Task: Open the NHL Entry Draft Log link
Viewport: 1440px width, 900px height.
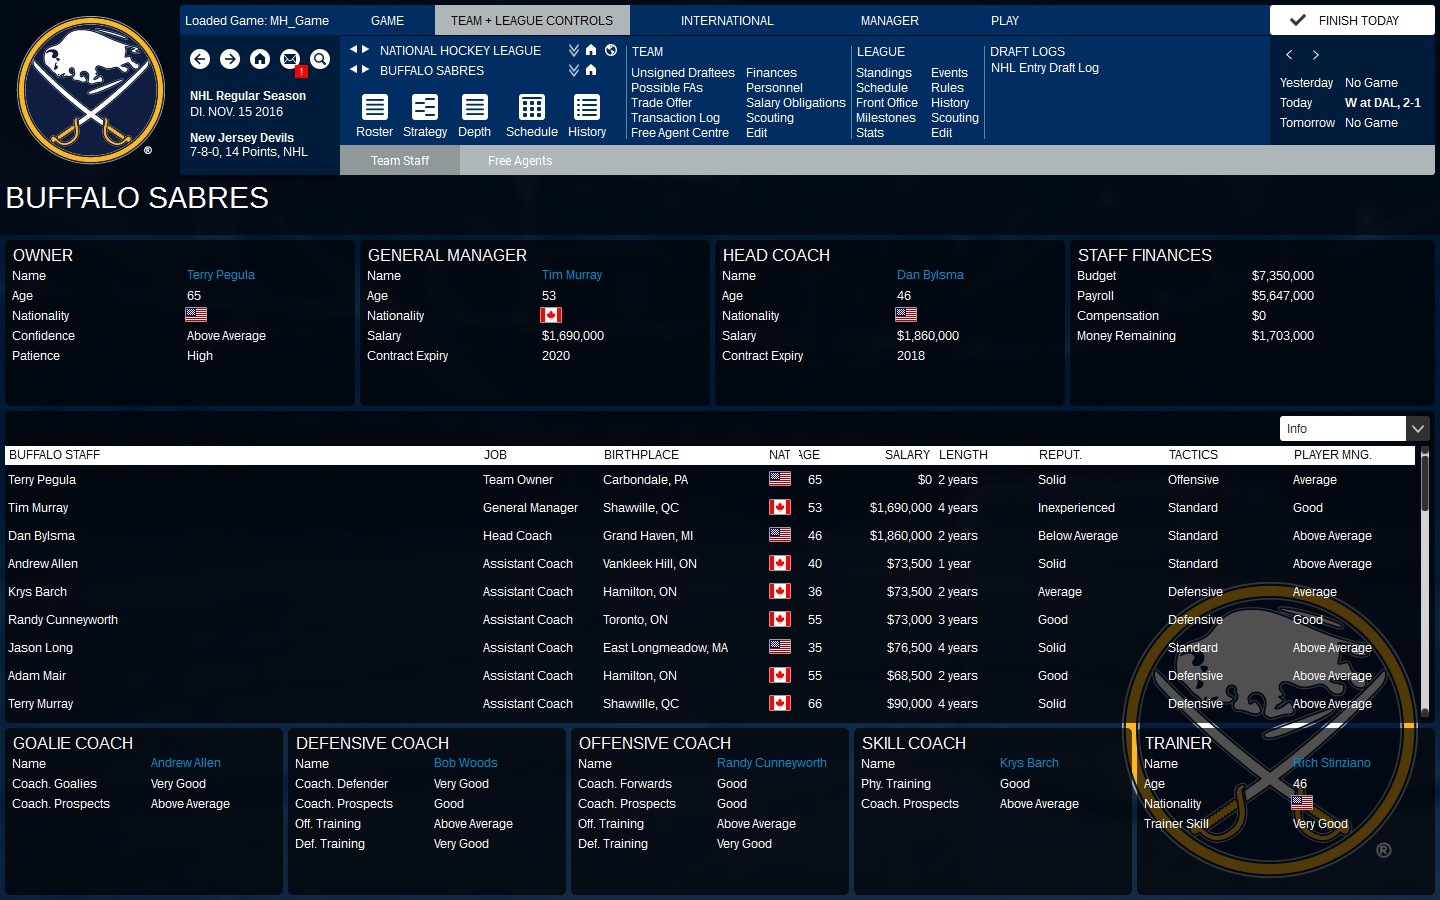Action: [1044, 68]
